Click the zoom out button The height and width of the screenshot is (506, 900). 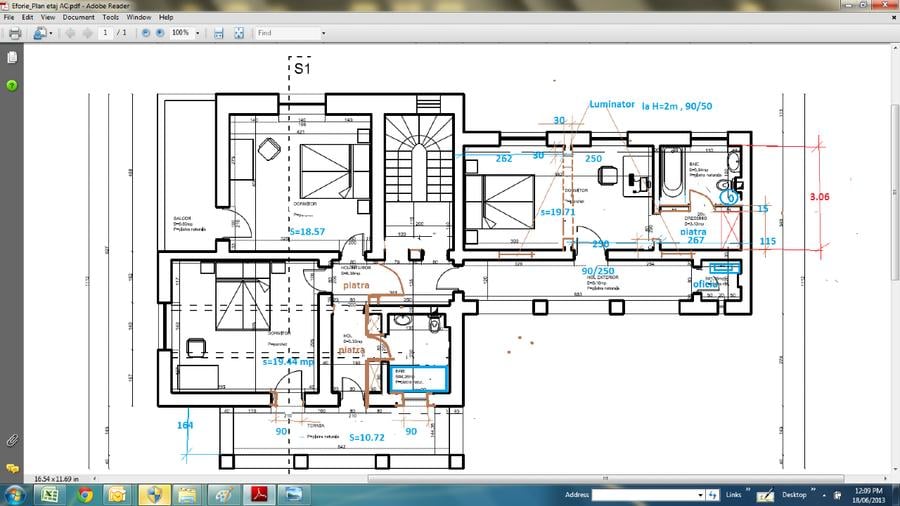click(x=146, y=33)
